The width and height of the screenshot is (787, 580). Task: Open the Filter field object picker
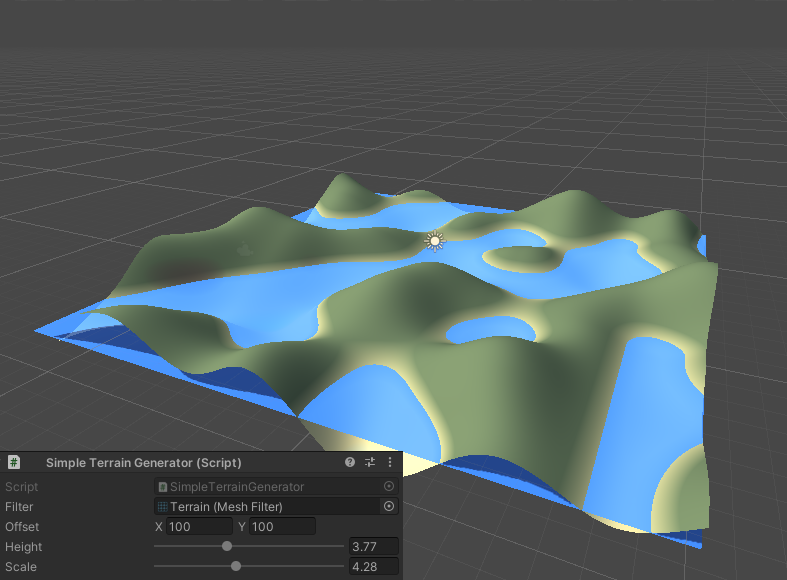click(x=389, y=506)
